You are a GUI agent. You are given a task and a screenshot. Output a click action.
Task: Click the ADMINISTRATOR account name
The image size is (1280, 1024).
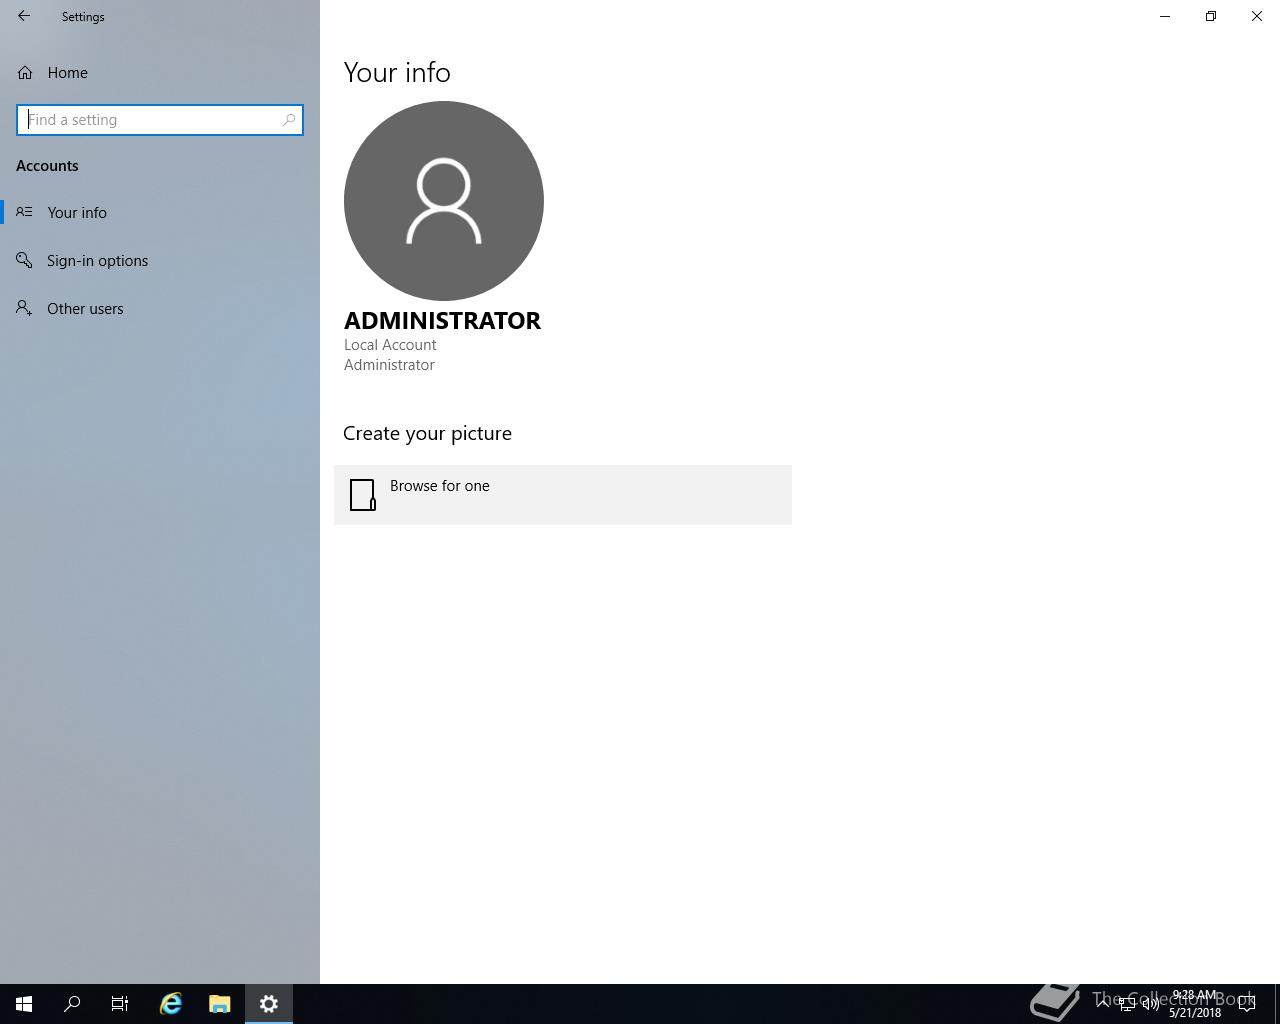click(x=442, y=320)
